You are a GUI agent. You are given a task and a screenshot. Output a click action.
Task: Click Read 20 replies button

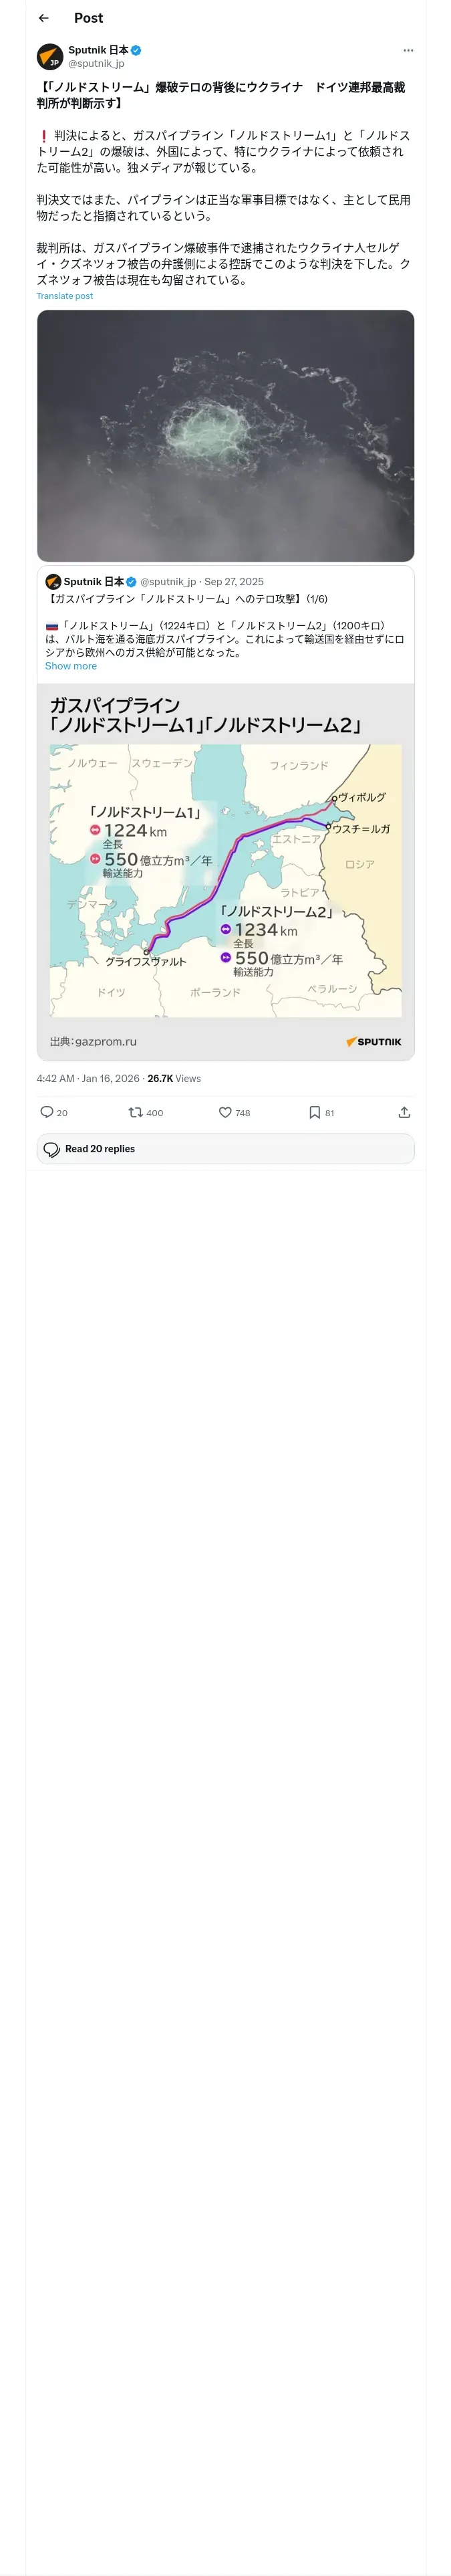[x=225, y=1149]
